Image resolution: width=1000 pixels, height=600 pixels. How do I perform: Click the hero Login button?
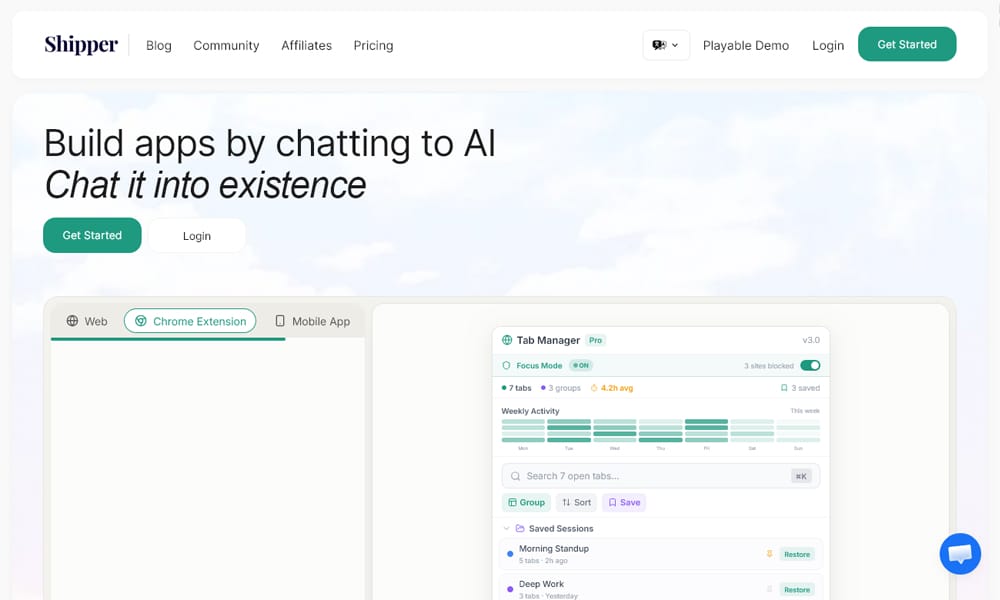tap(197, 236)
